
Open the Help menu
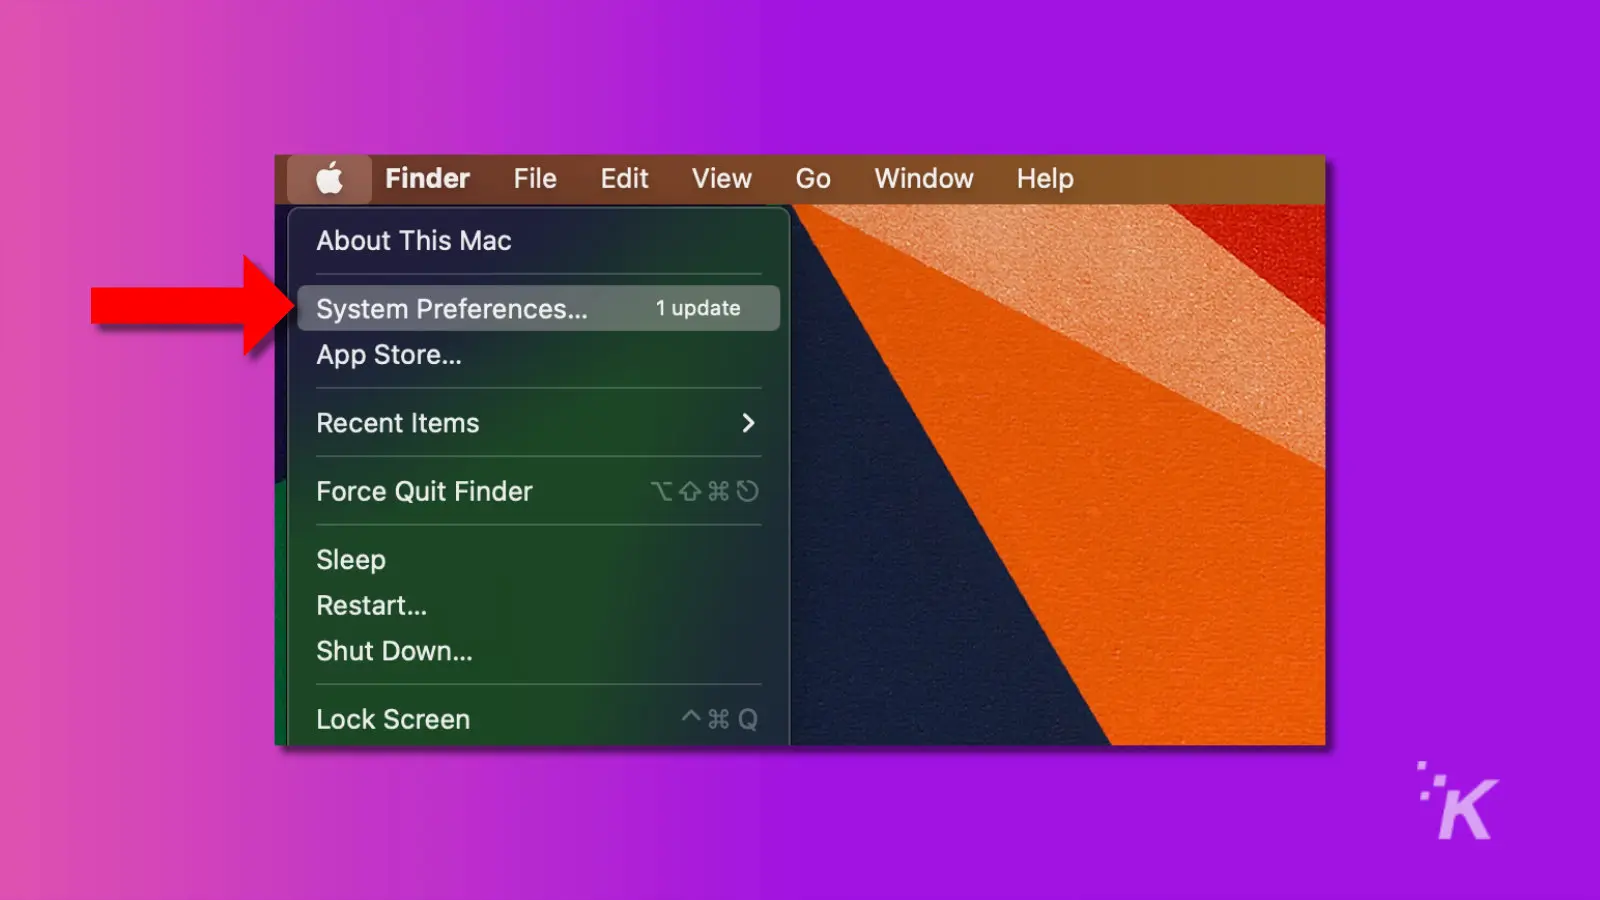point(1045,179)
